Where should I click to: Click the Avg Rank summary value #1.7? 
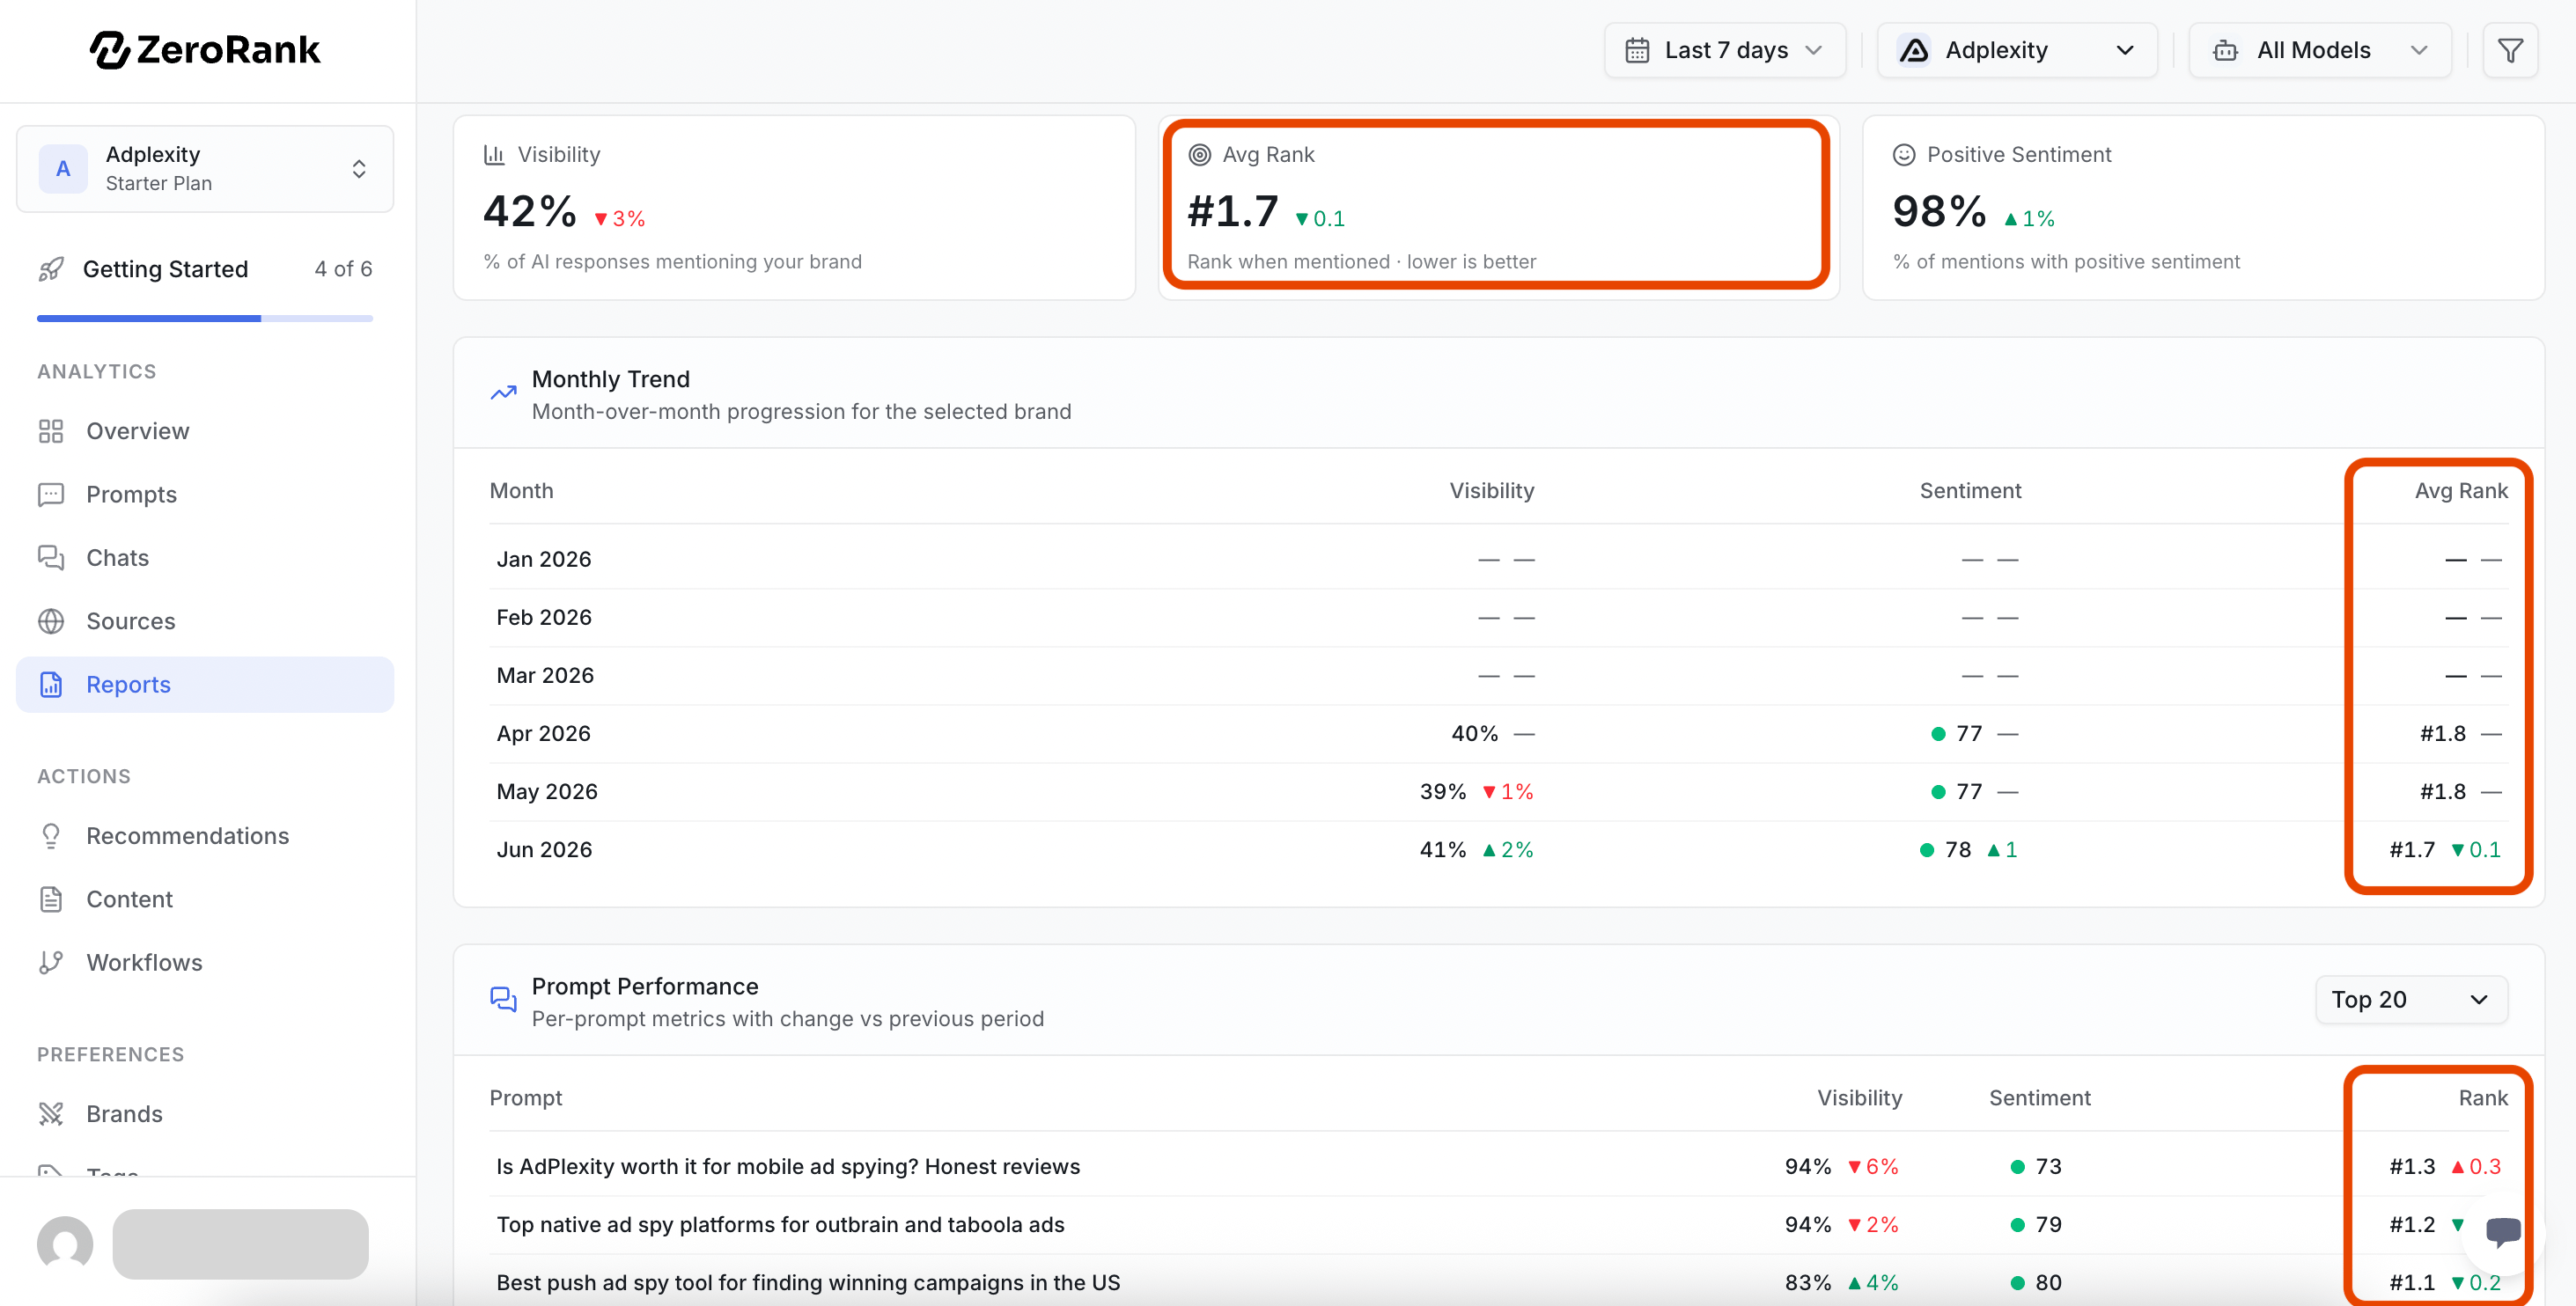(x=1233, y=211)
